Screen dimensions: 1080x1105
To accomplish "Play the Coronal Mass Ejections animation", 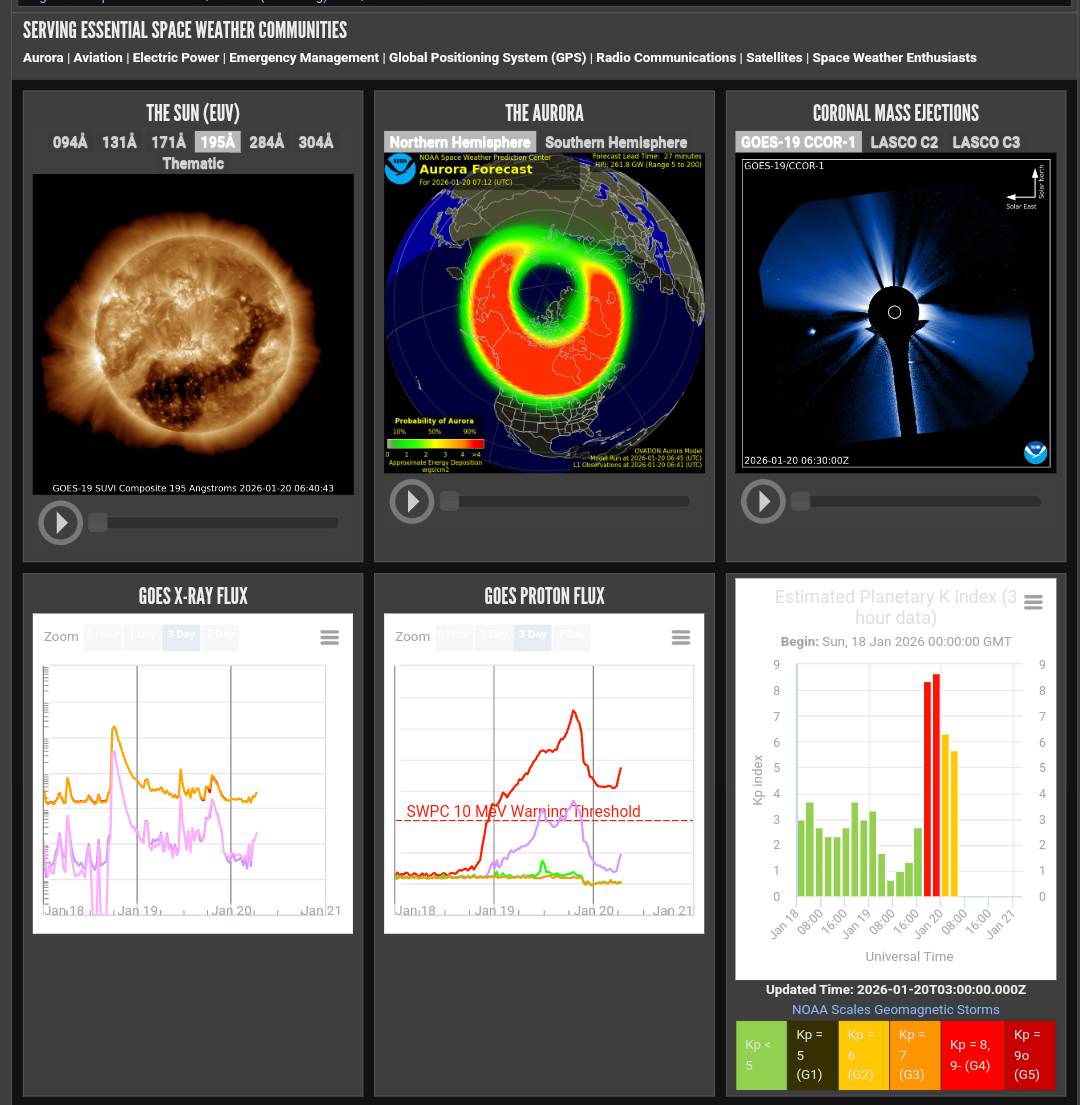I will coord(763,502).
